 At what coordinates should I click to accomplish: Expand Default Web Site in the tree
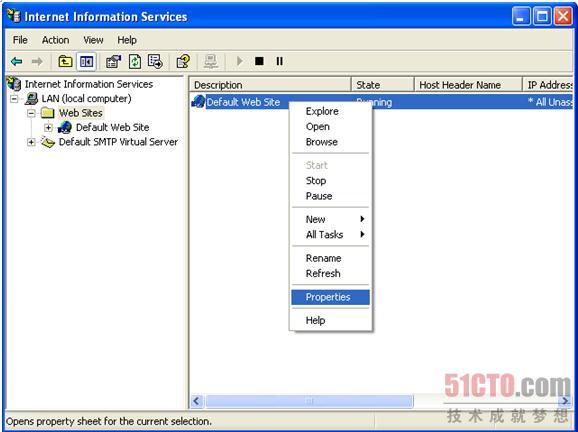[x=48, y=128]
